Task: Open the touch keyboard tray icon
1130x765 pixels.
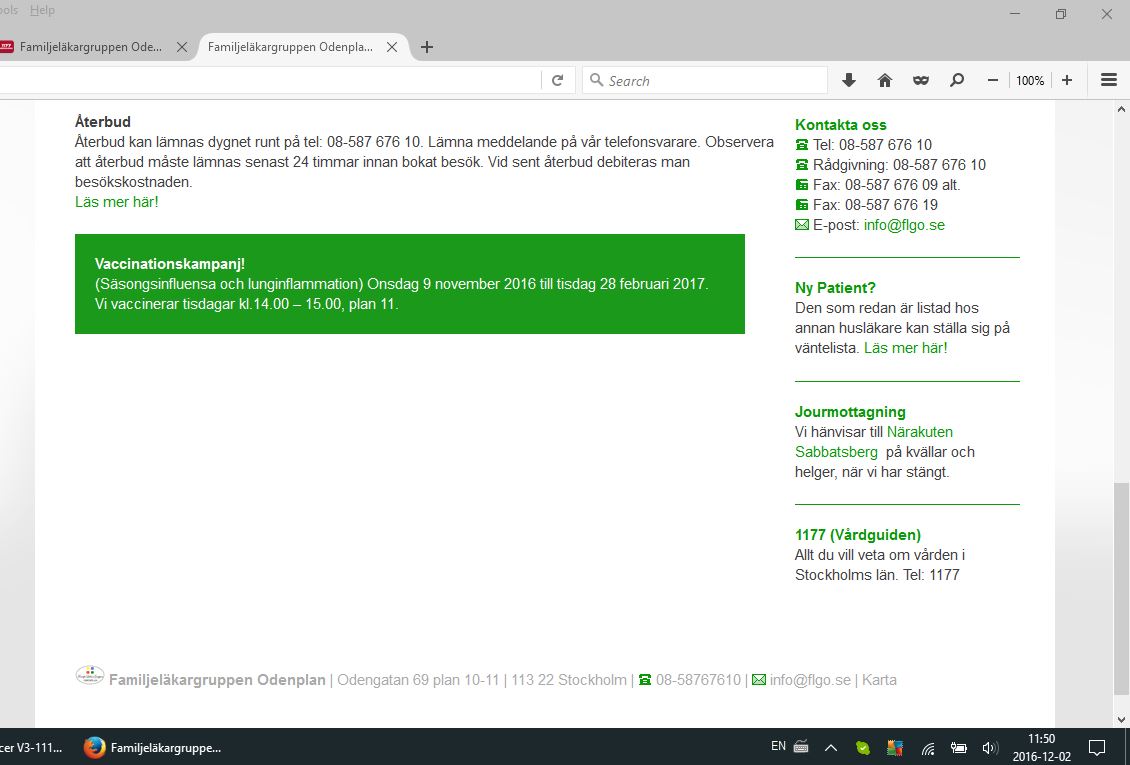Action: pyautogui.click(x=801, y=747)
